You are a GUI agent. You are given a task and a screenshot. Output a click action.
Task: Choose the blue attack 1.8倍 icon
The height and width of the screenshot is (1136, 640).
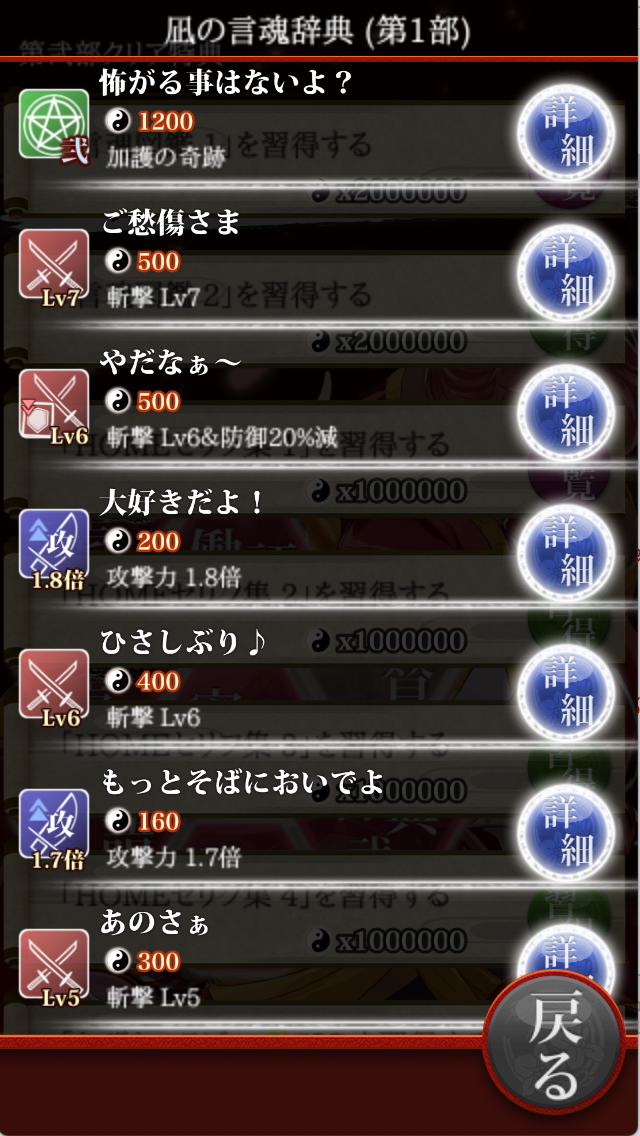pyautogui.click(x=54, y=546)
